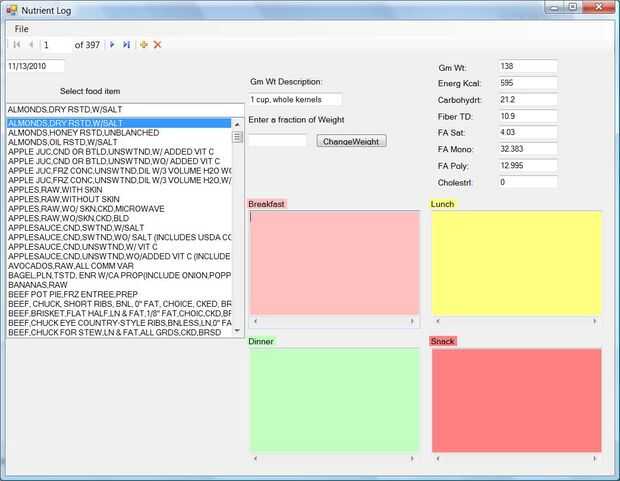Click Breakfast box right scroll arrow

click(x=412, y=321)
